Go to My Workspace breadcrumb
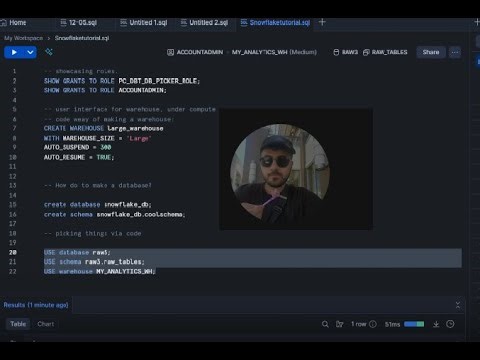 [x=24, y=38]
